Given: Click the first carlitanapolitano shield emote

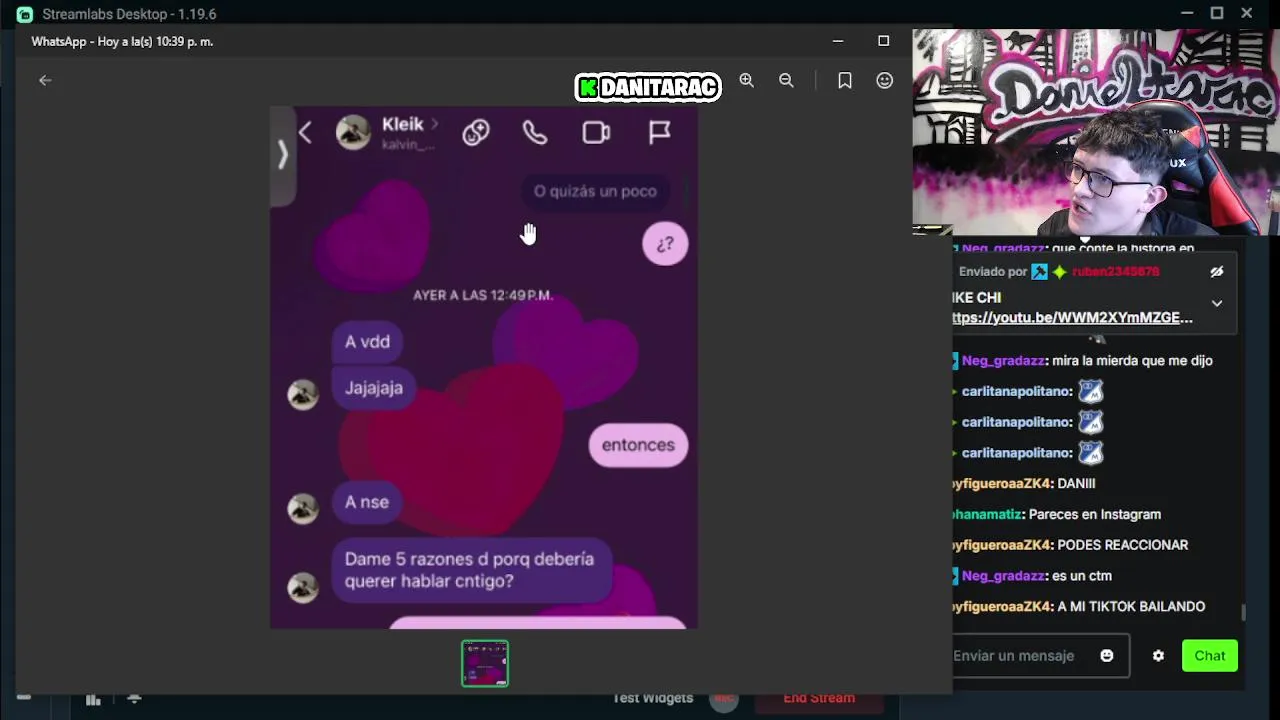Looking at the screenshot, I should [1090, 392].
